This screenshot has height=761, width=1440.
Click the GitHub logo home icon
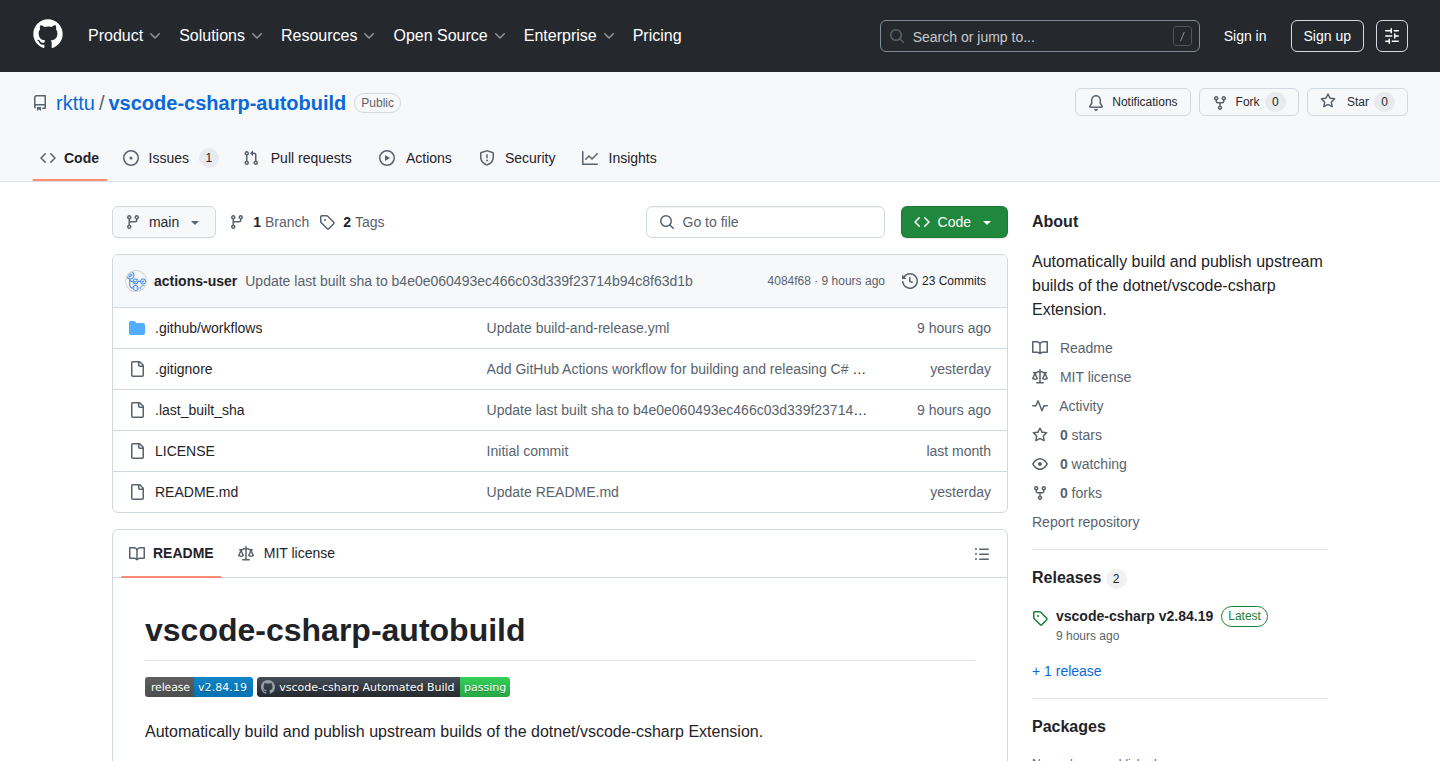coord(48,35)
